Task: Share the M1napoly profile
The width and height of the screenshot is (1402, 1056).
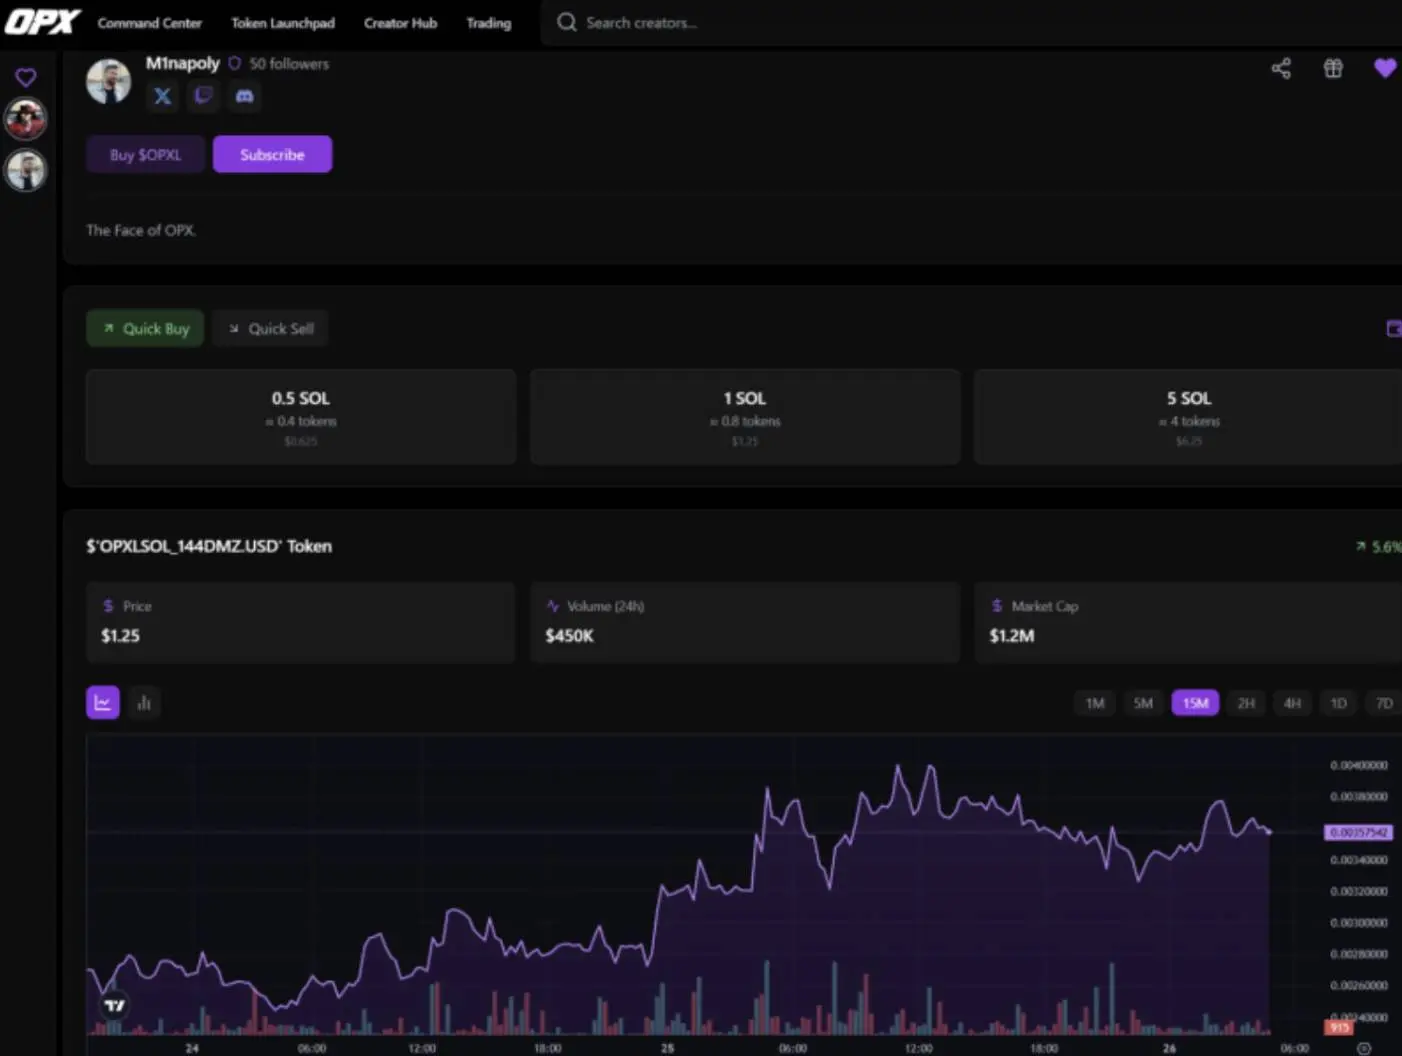Action: pos(1281,68)
